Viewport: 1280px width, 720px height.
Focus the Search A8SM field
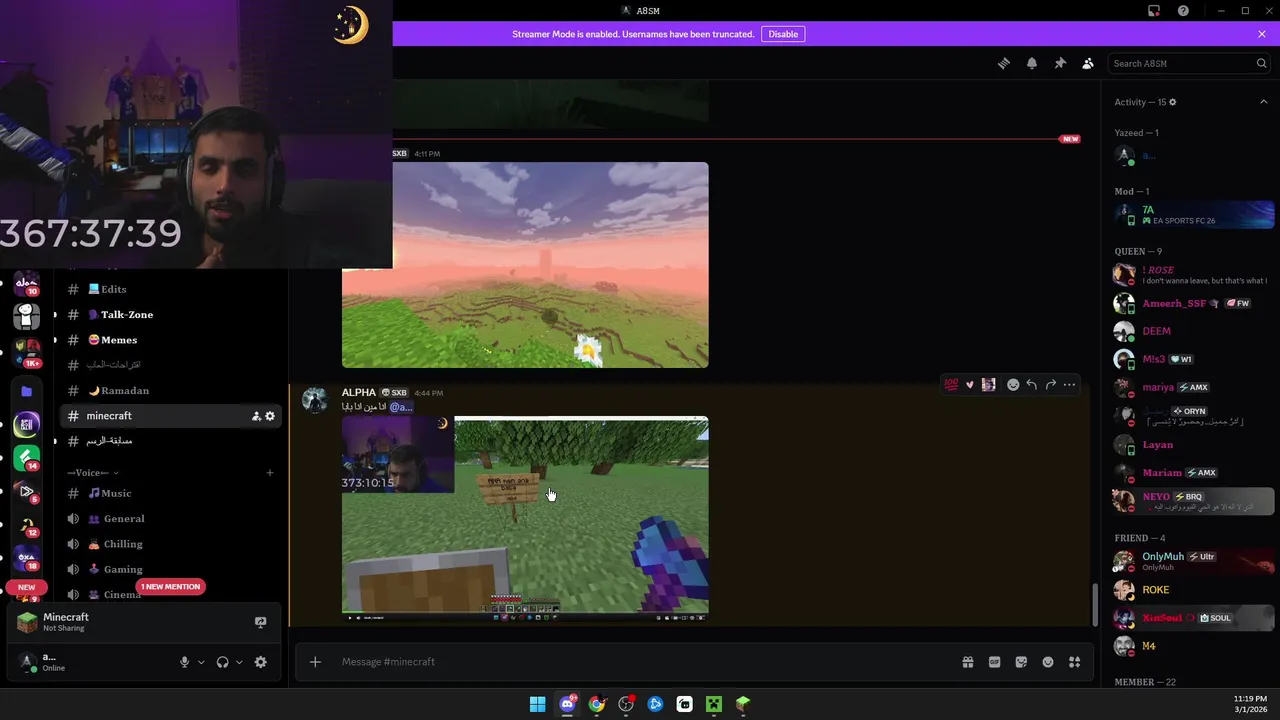tap(1190, 63)
